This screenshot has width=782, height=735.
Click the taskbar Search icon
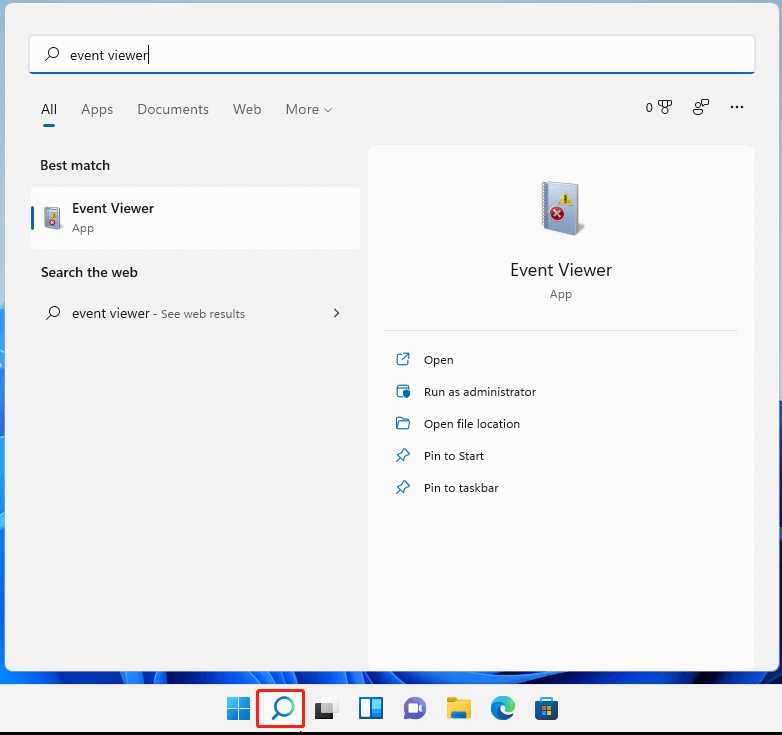click(282, 709)
